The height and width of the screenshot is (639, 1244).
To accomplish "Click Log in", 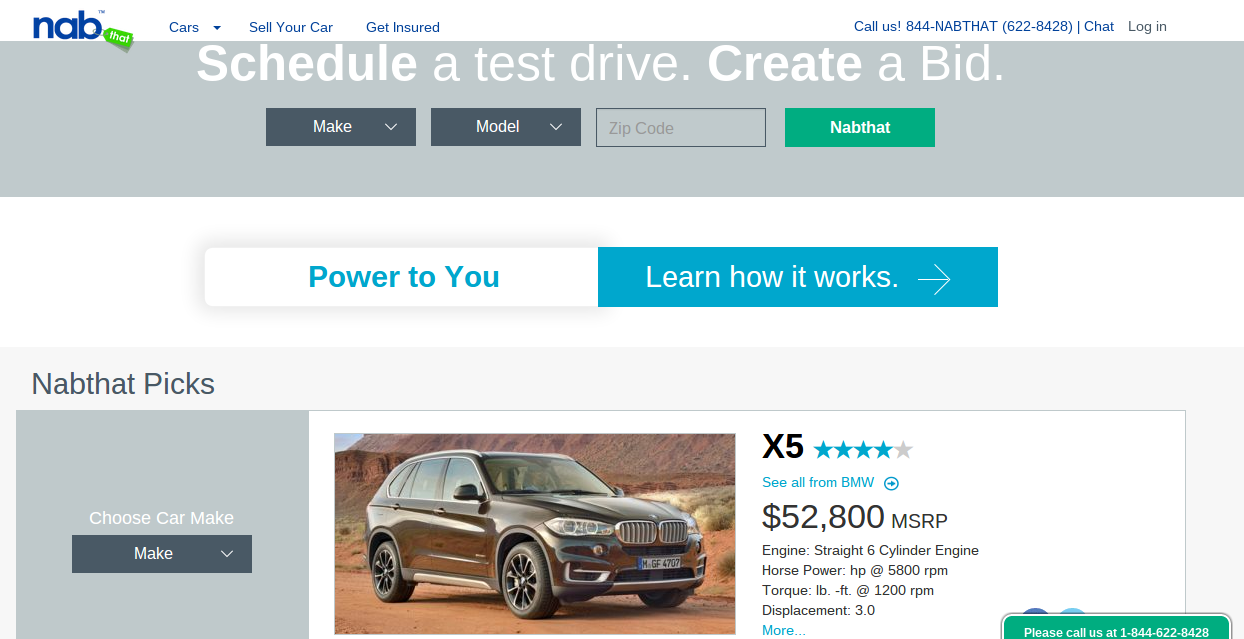I will tap(1147, 26).
